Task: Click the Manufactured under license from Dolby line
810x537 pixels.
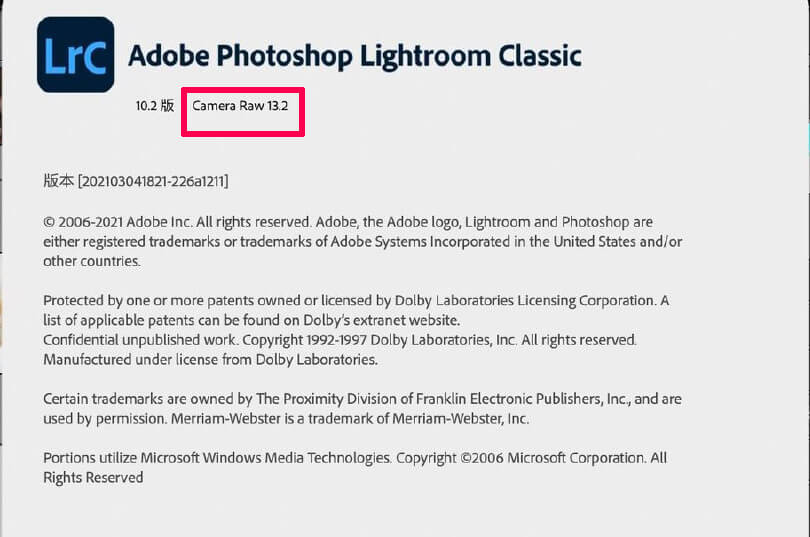Action: 210,359
